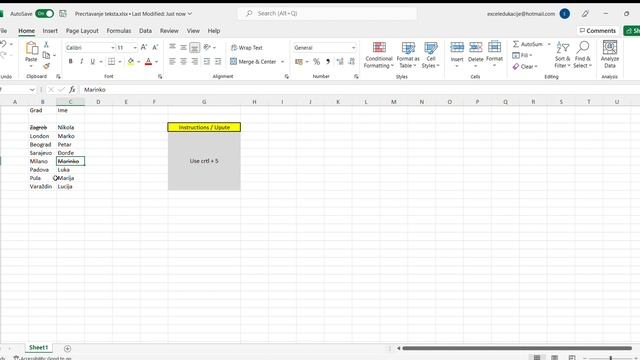
Task: Open the Data tab
Action: [x=145, y=31]
